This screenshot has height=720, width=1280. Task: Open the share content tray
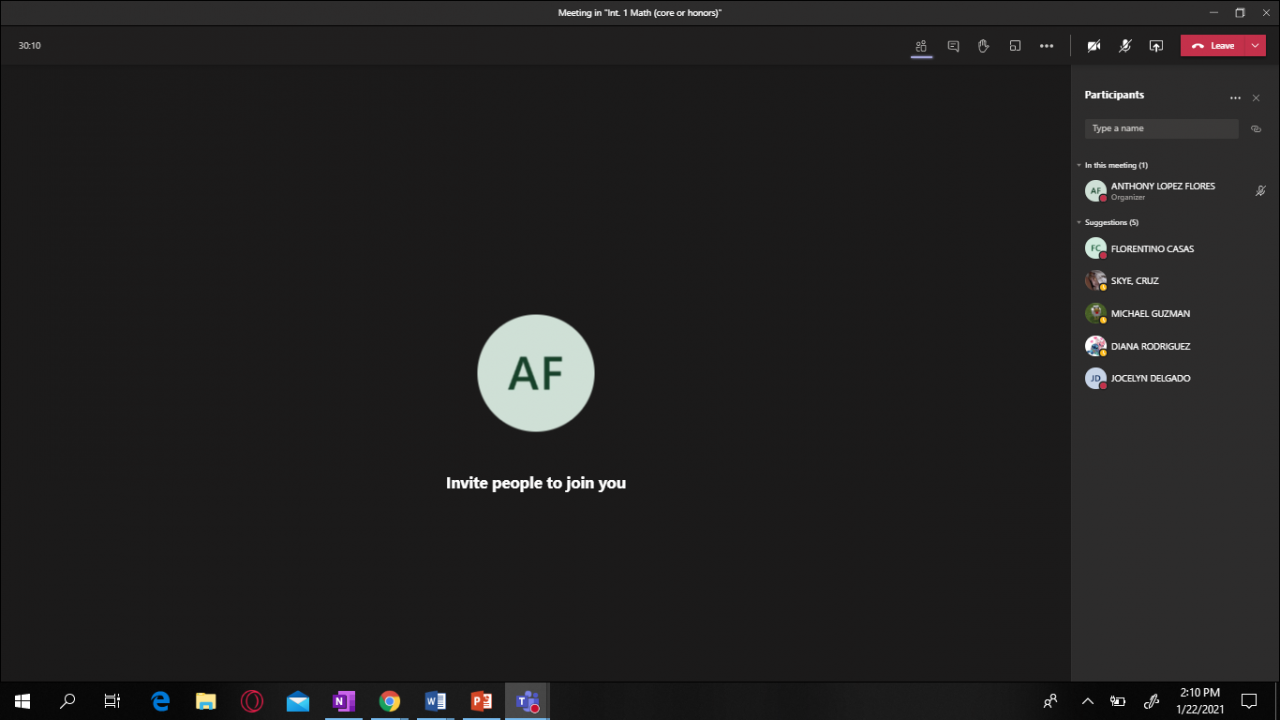click(1156, 46)
